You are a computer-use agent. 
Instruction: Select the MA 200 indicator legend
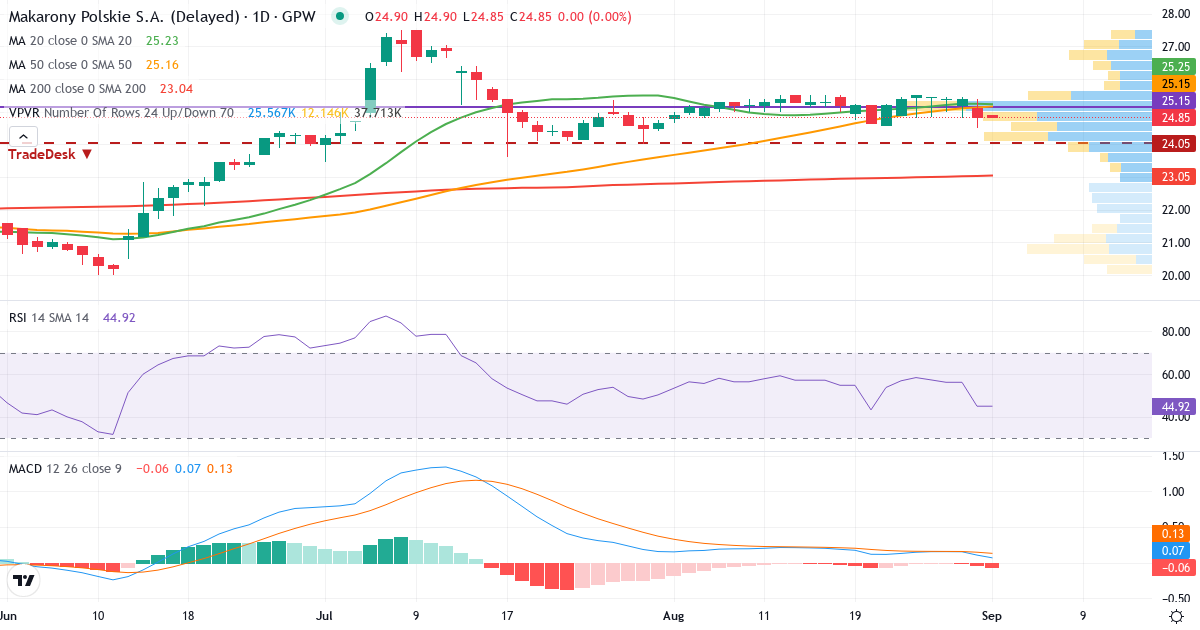click(77, 89)
